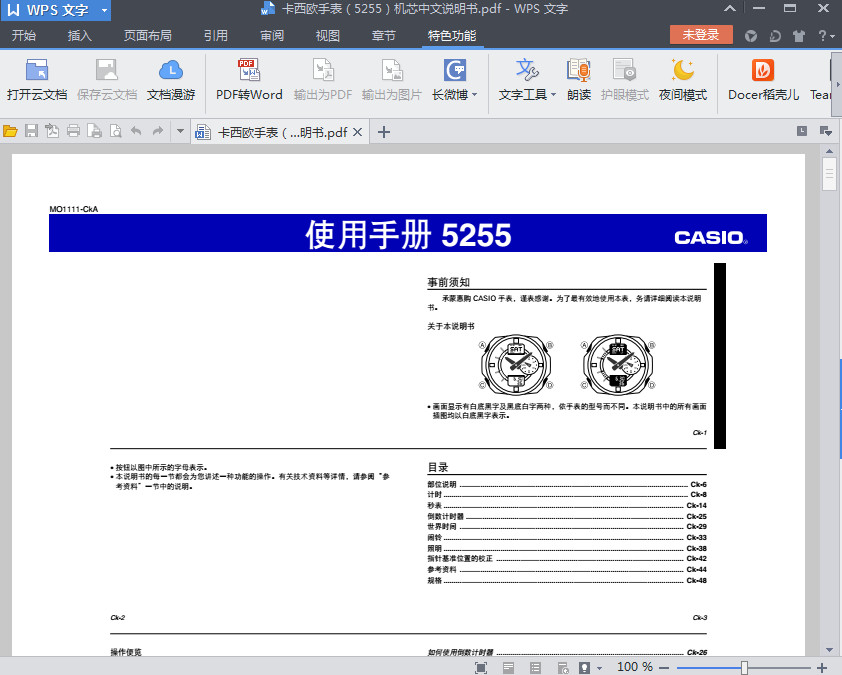Screen dimensions: 842x675
Task: Click the fullscreen view icon in status bar
Action: [x=481, y=667]
